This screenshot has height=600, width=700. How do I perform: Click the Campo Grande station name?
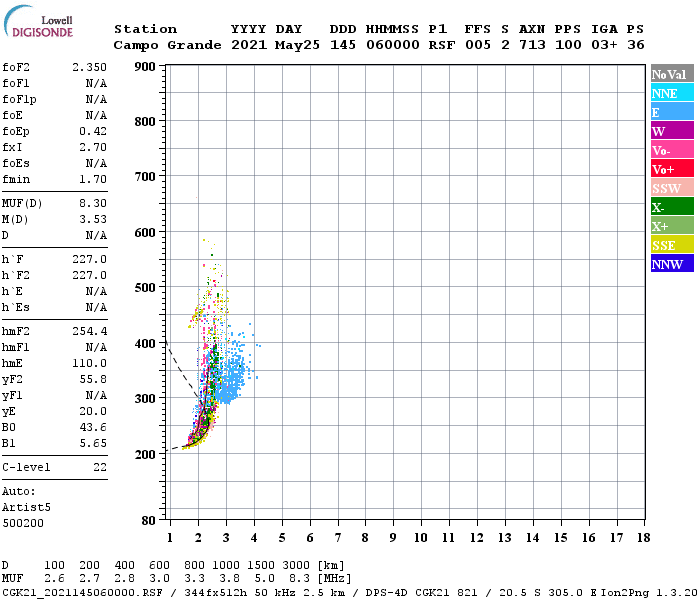point(167,45)
